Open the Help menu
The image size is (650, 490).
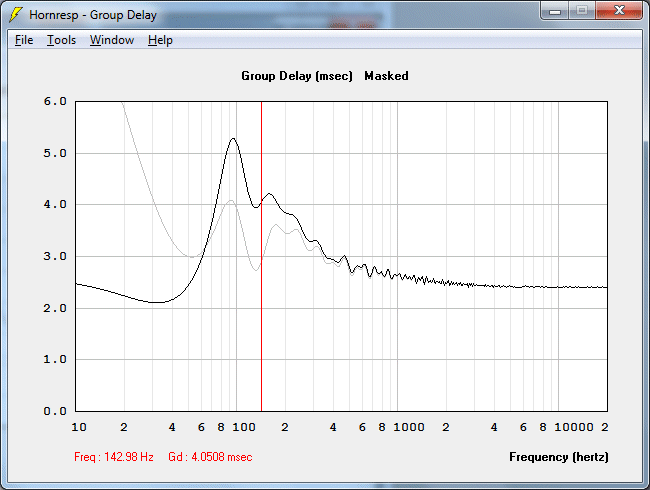click(x=160, y=40)
